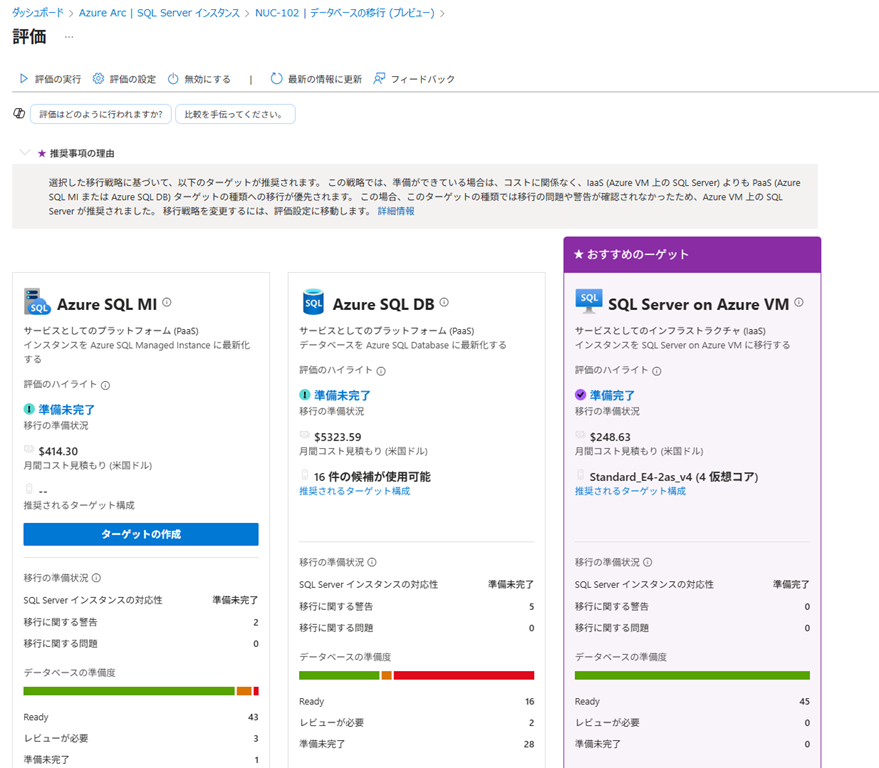Click the ターゲットの作成 button
This screenshot has height=768, width=879.
point(141,534)
